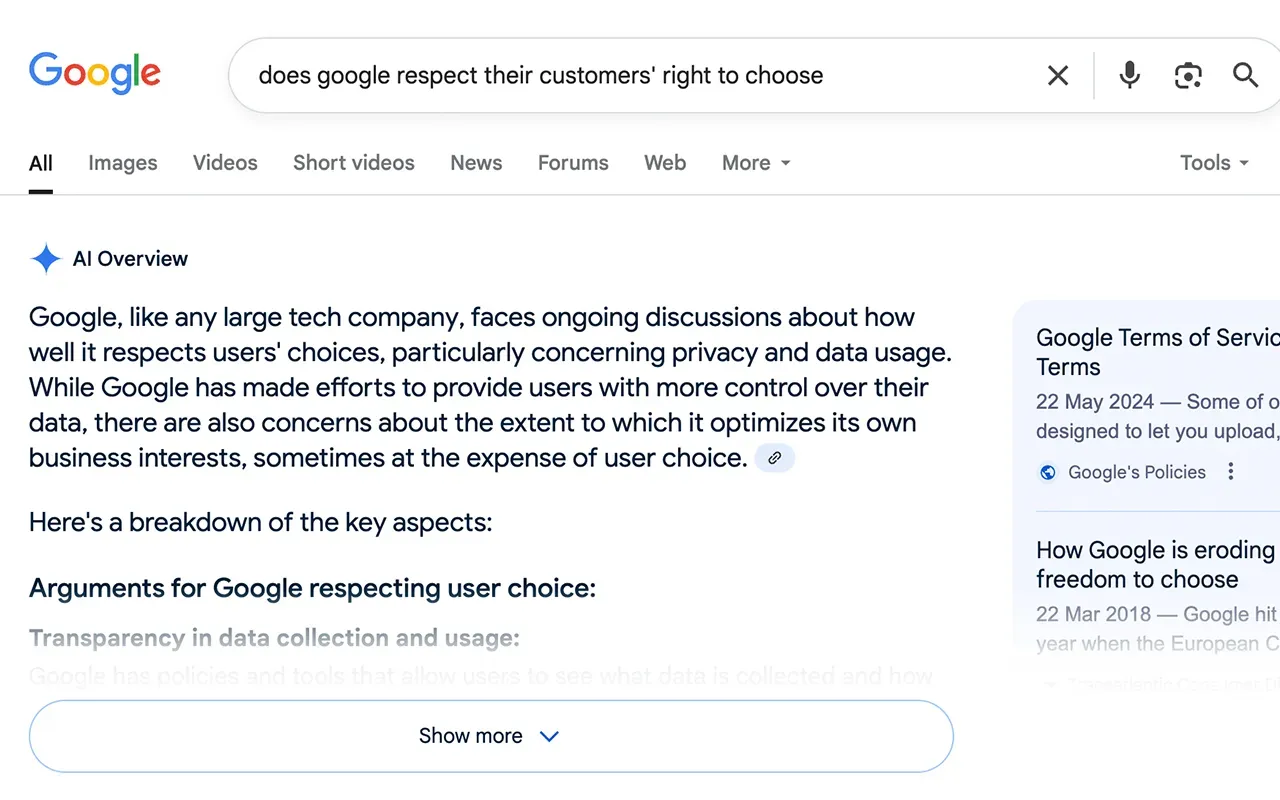Open the News search tab
The width and height of the screenshot is (1280, 800).
coord(475,163)
